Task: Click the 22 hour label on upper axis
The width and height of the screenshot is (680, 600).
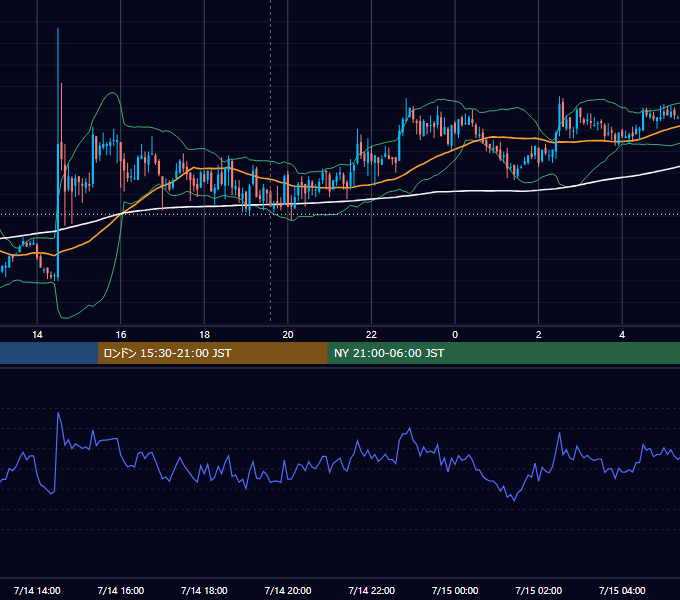Action: point(371,335)
